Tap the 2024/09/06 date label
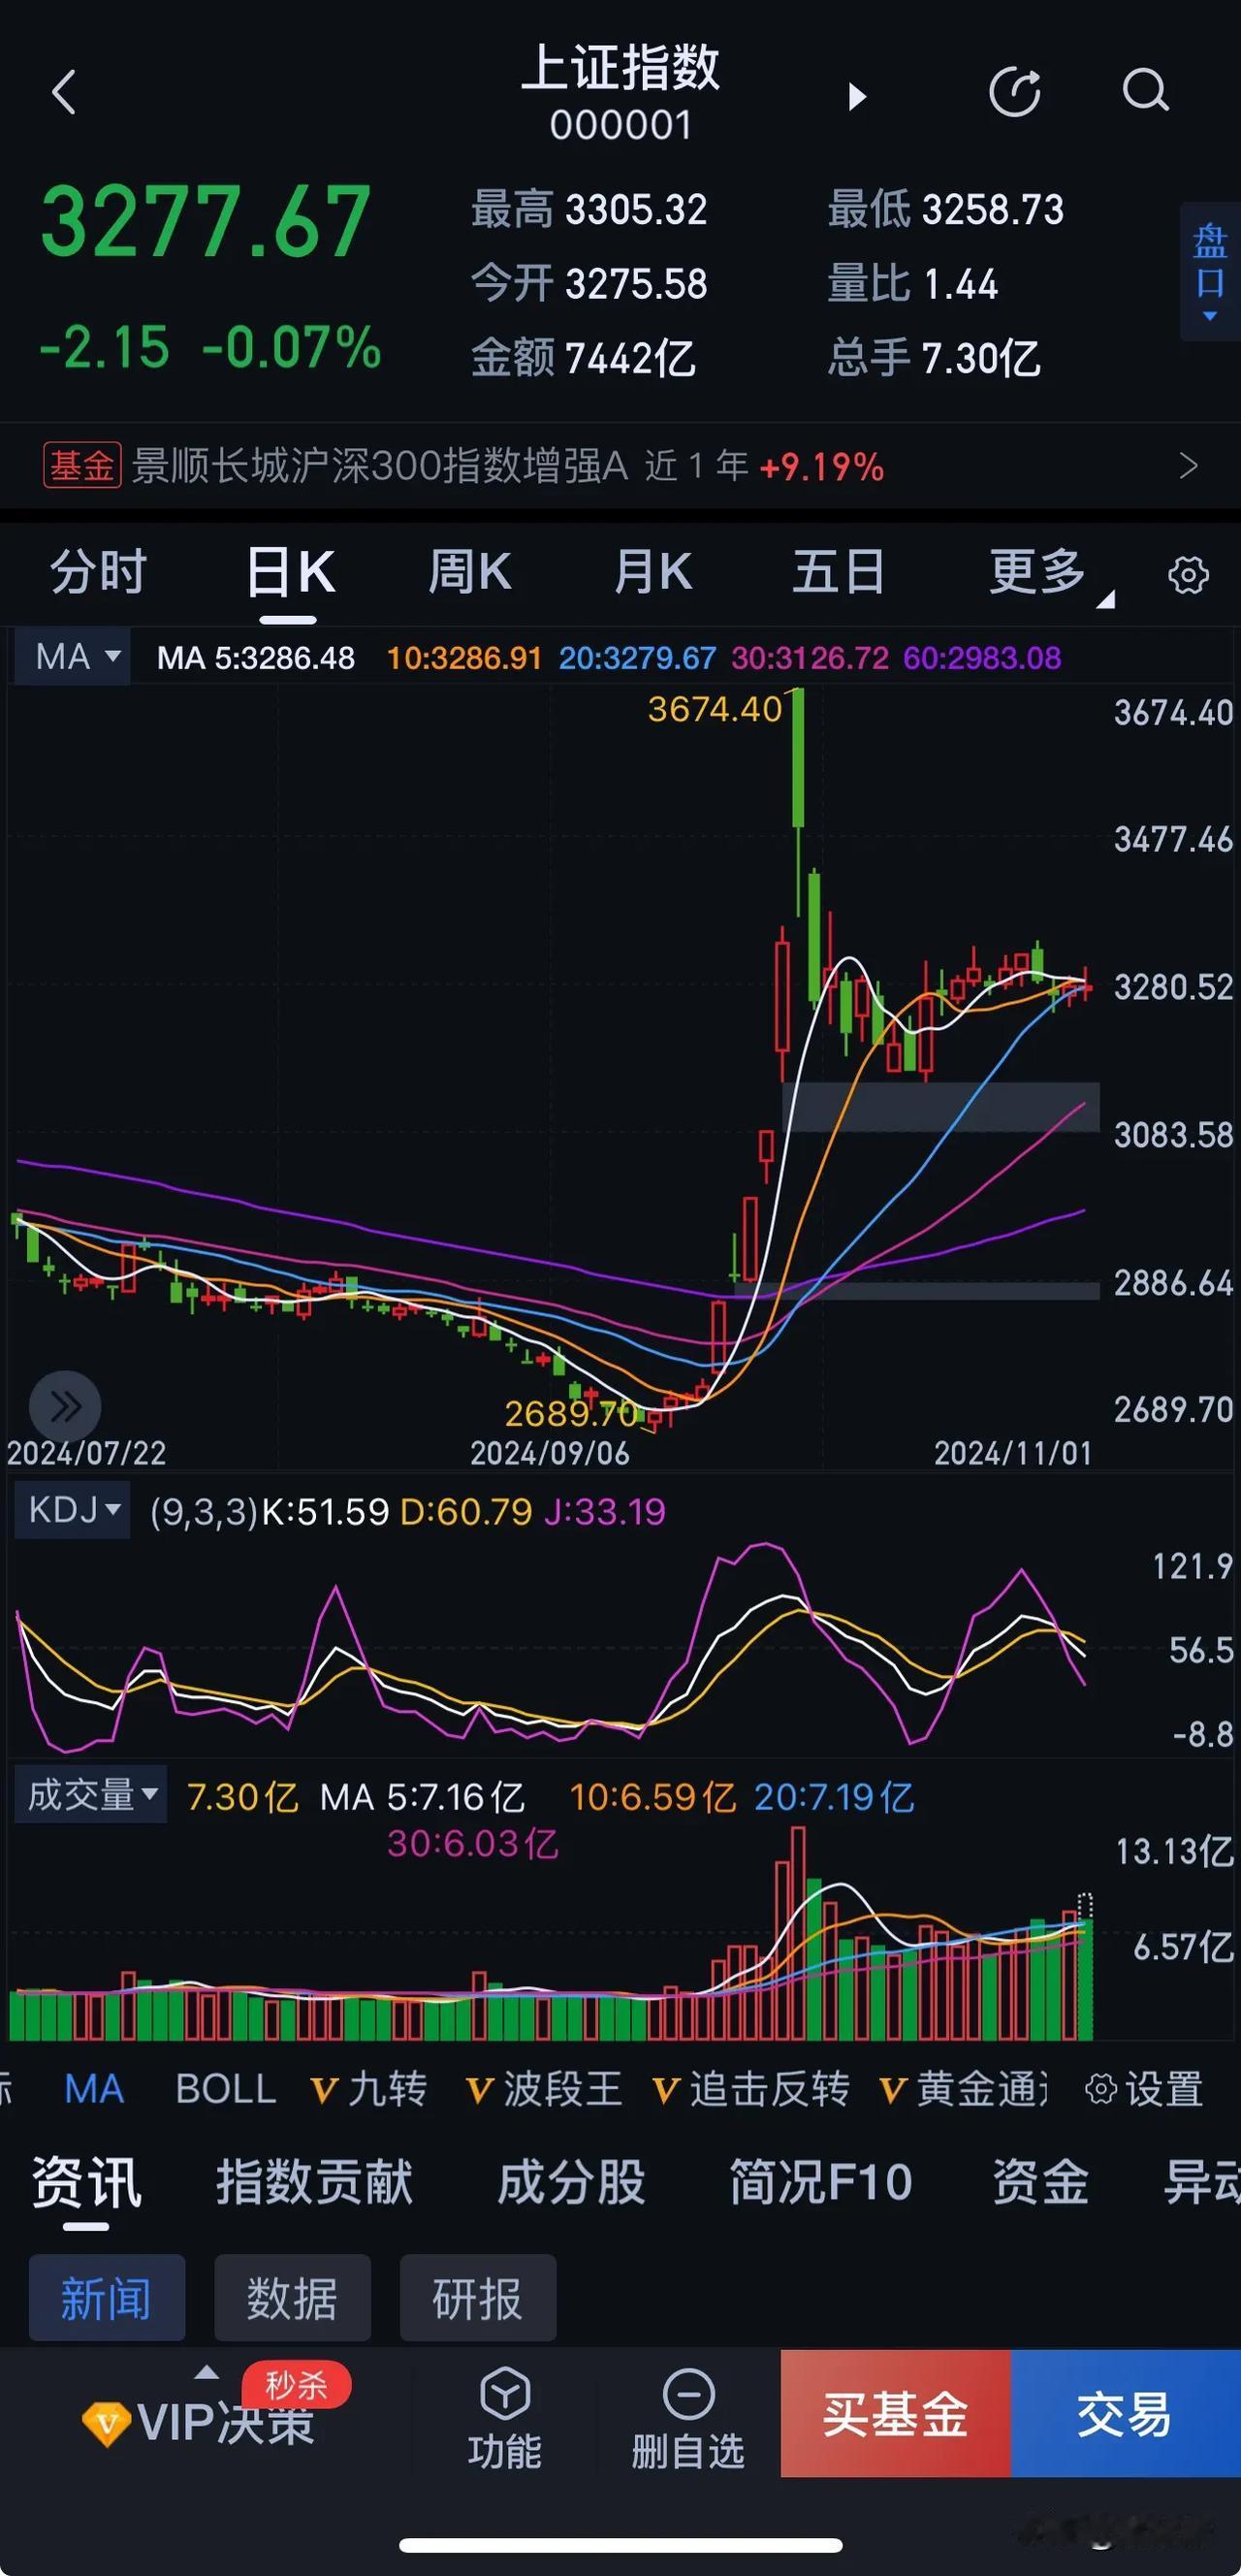 pyautogui.click(x=550, y=1453)
